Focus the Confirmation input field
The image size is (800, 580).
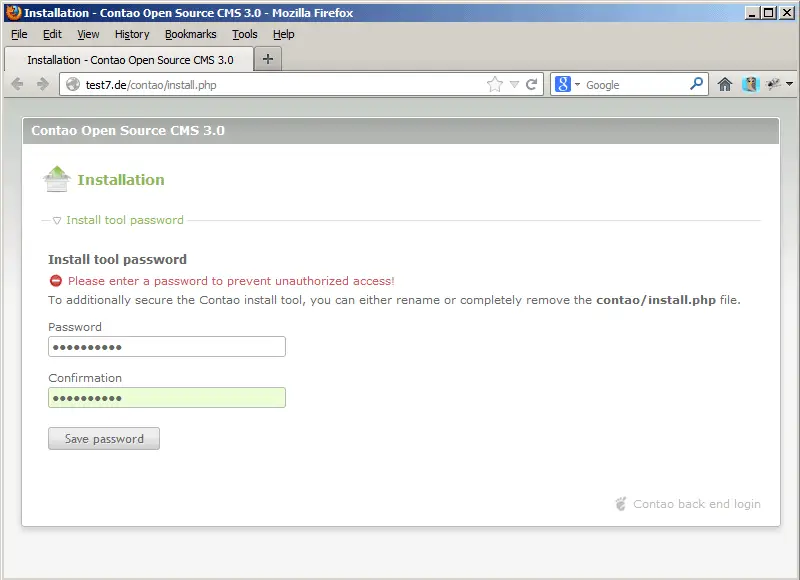tap(167, 398)
